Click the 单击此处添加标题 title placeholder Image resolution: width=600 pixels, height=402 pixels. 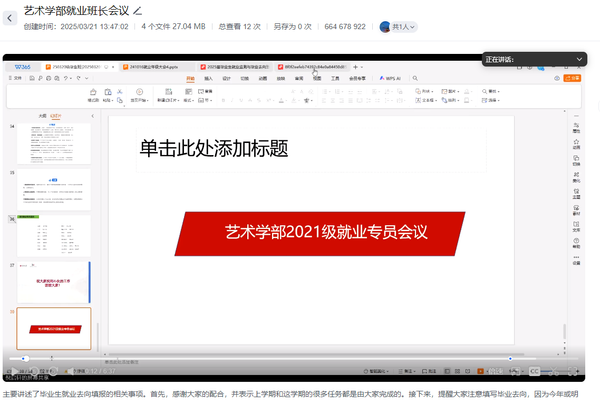[214, 148]
